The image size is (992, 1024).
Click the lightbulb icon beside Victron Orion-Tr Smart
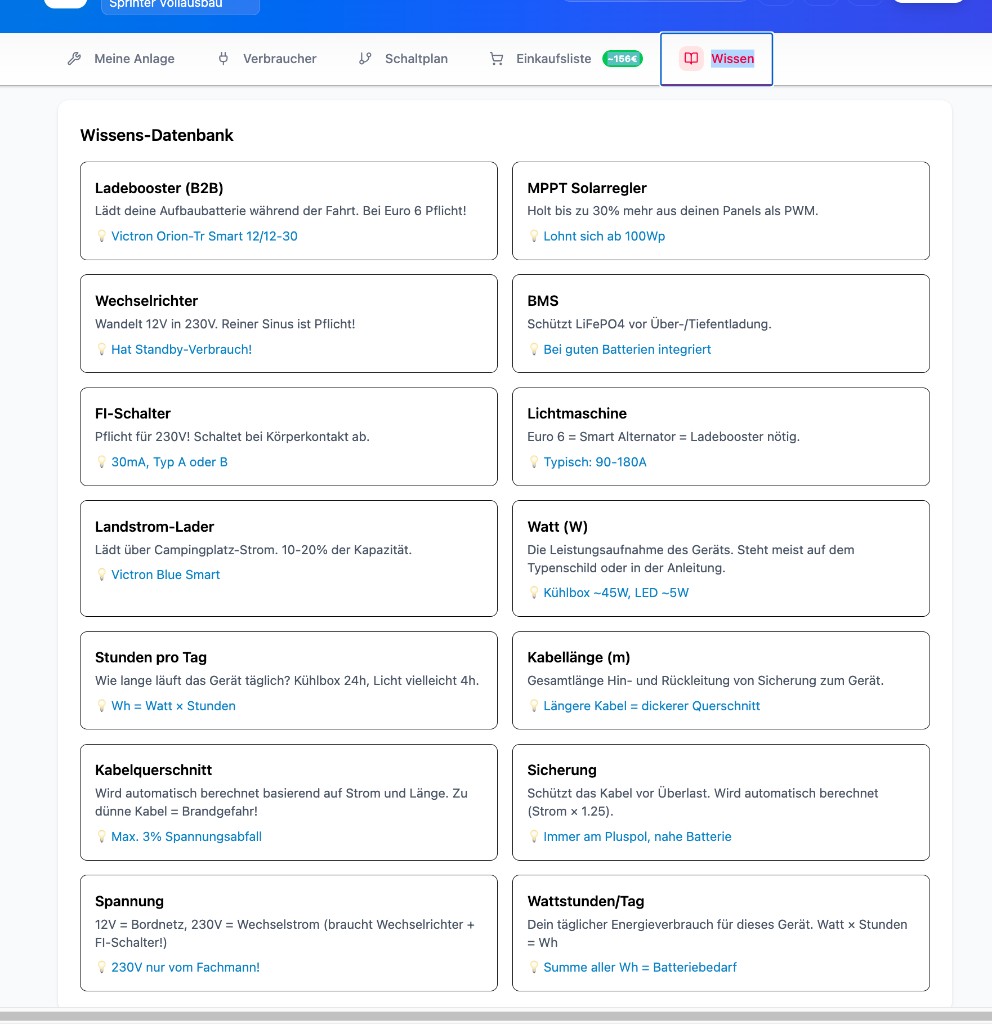click(101, 236)
